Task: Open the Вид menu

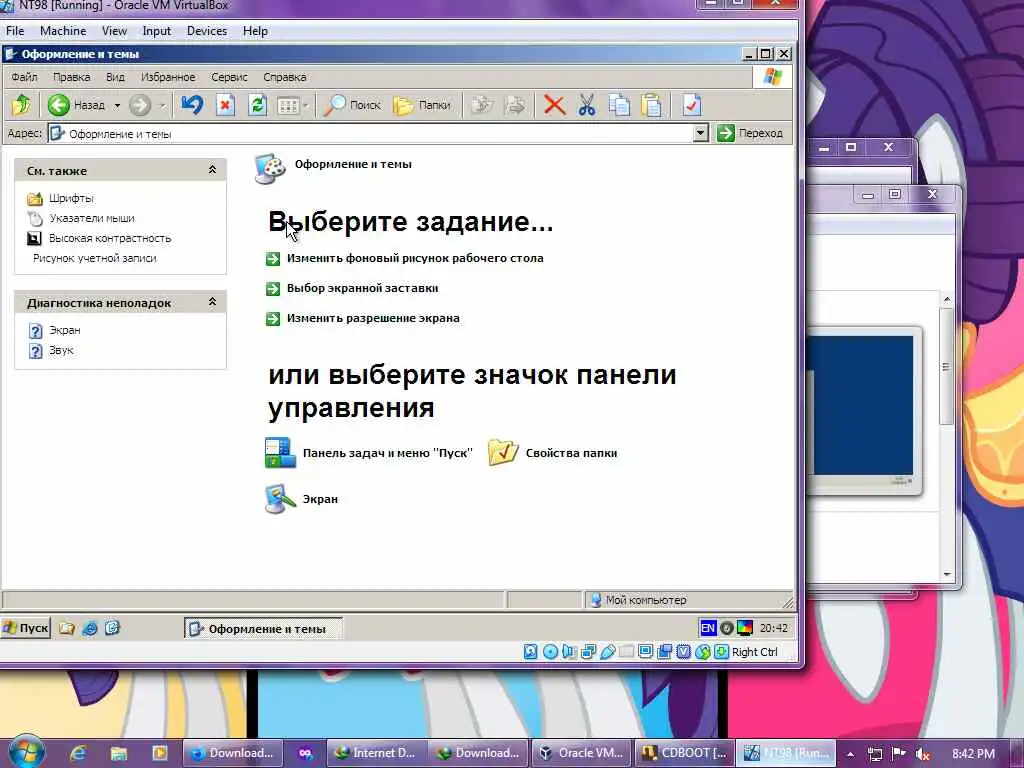Action: click(115, 77)
